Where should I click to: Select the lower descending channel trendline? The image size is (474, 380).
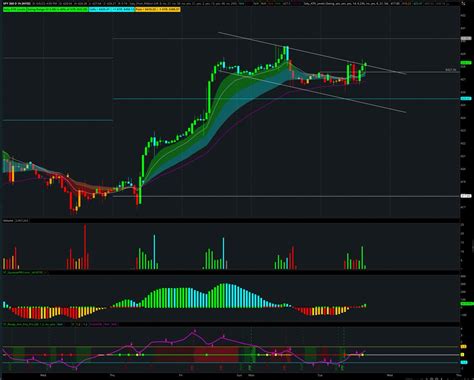pyautogui.click(x=312, y=91)
